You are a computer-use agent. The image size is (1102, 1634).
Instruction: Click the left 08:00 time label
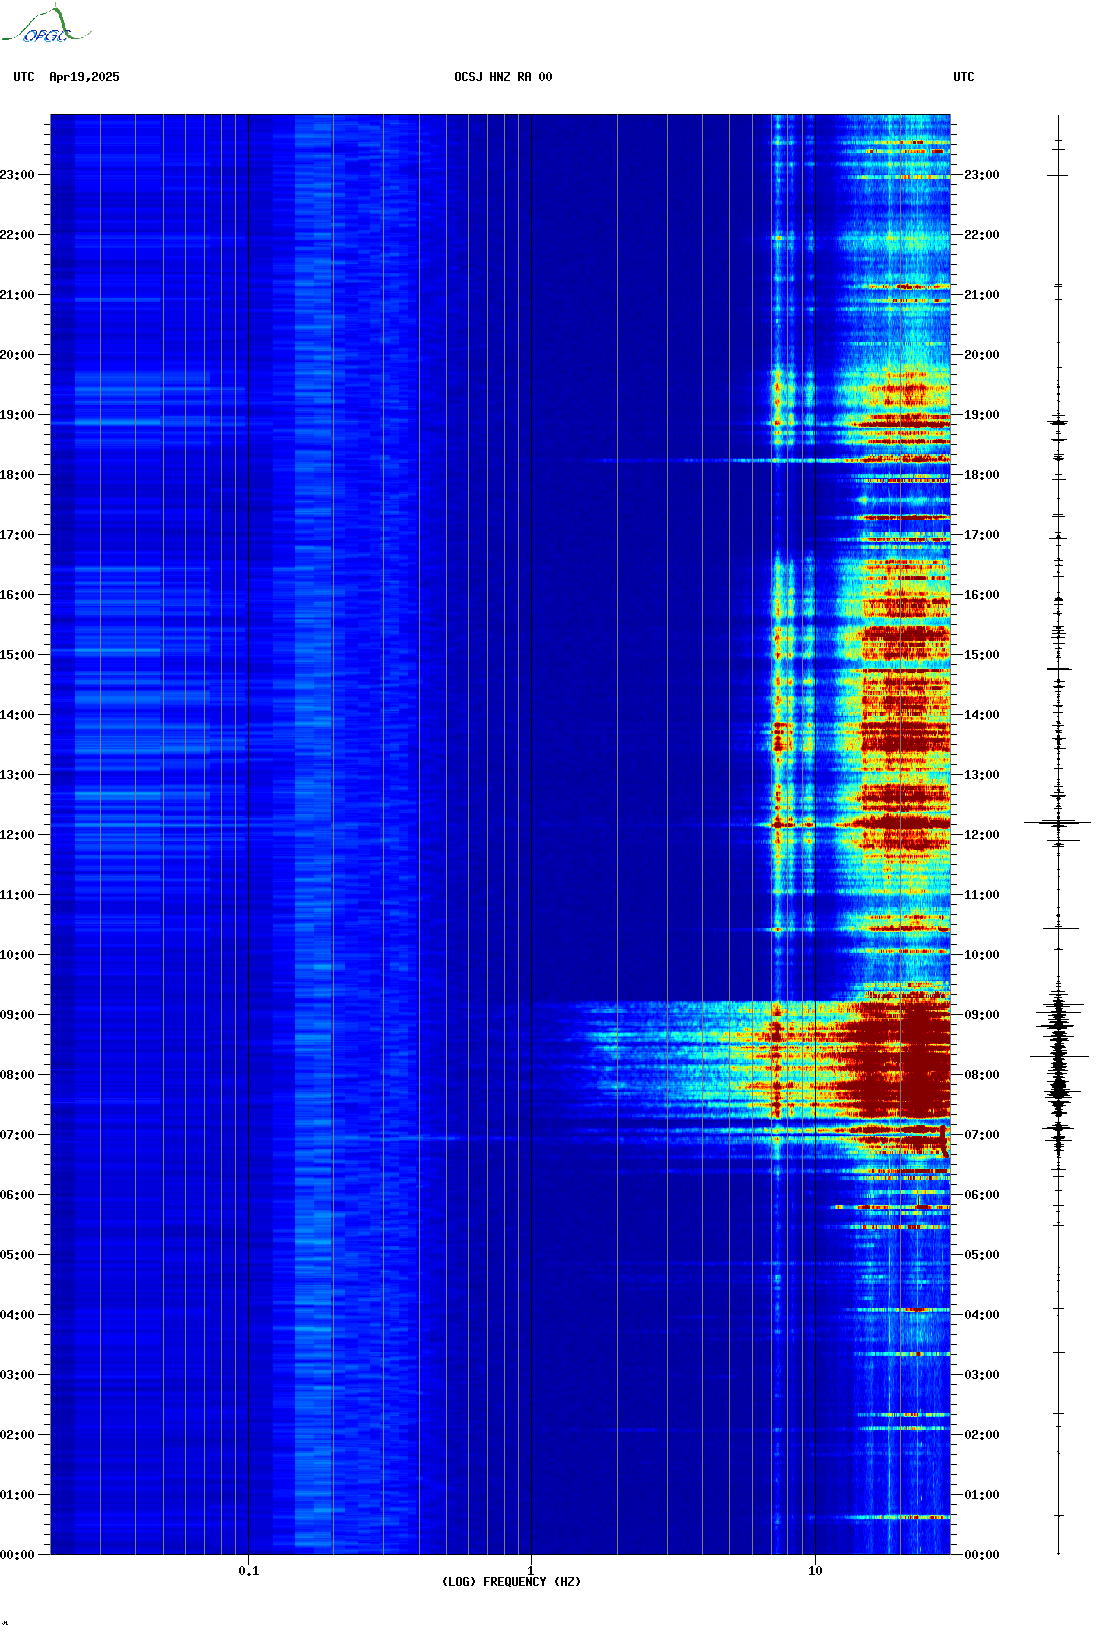point(17,1075)
